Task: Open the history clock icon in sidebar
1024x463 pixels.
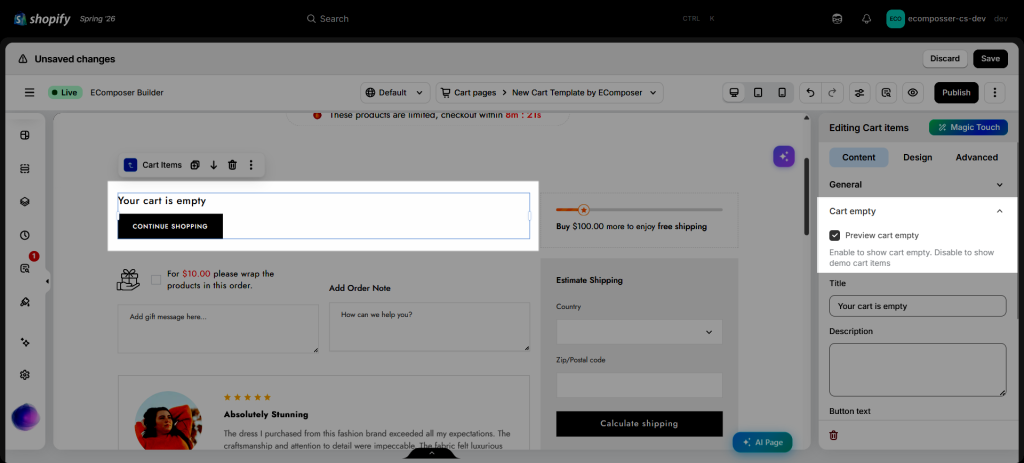Action: [25, 235]
